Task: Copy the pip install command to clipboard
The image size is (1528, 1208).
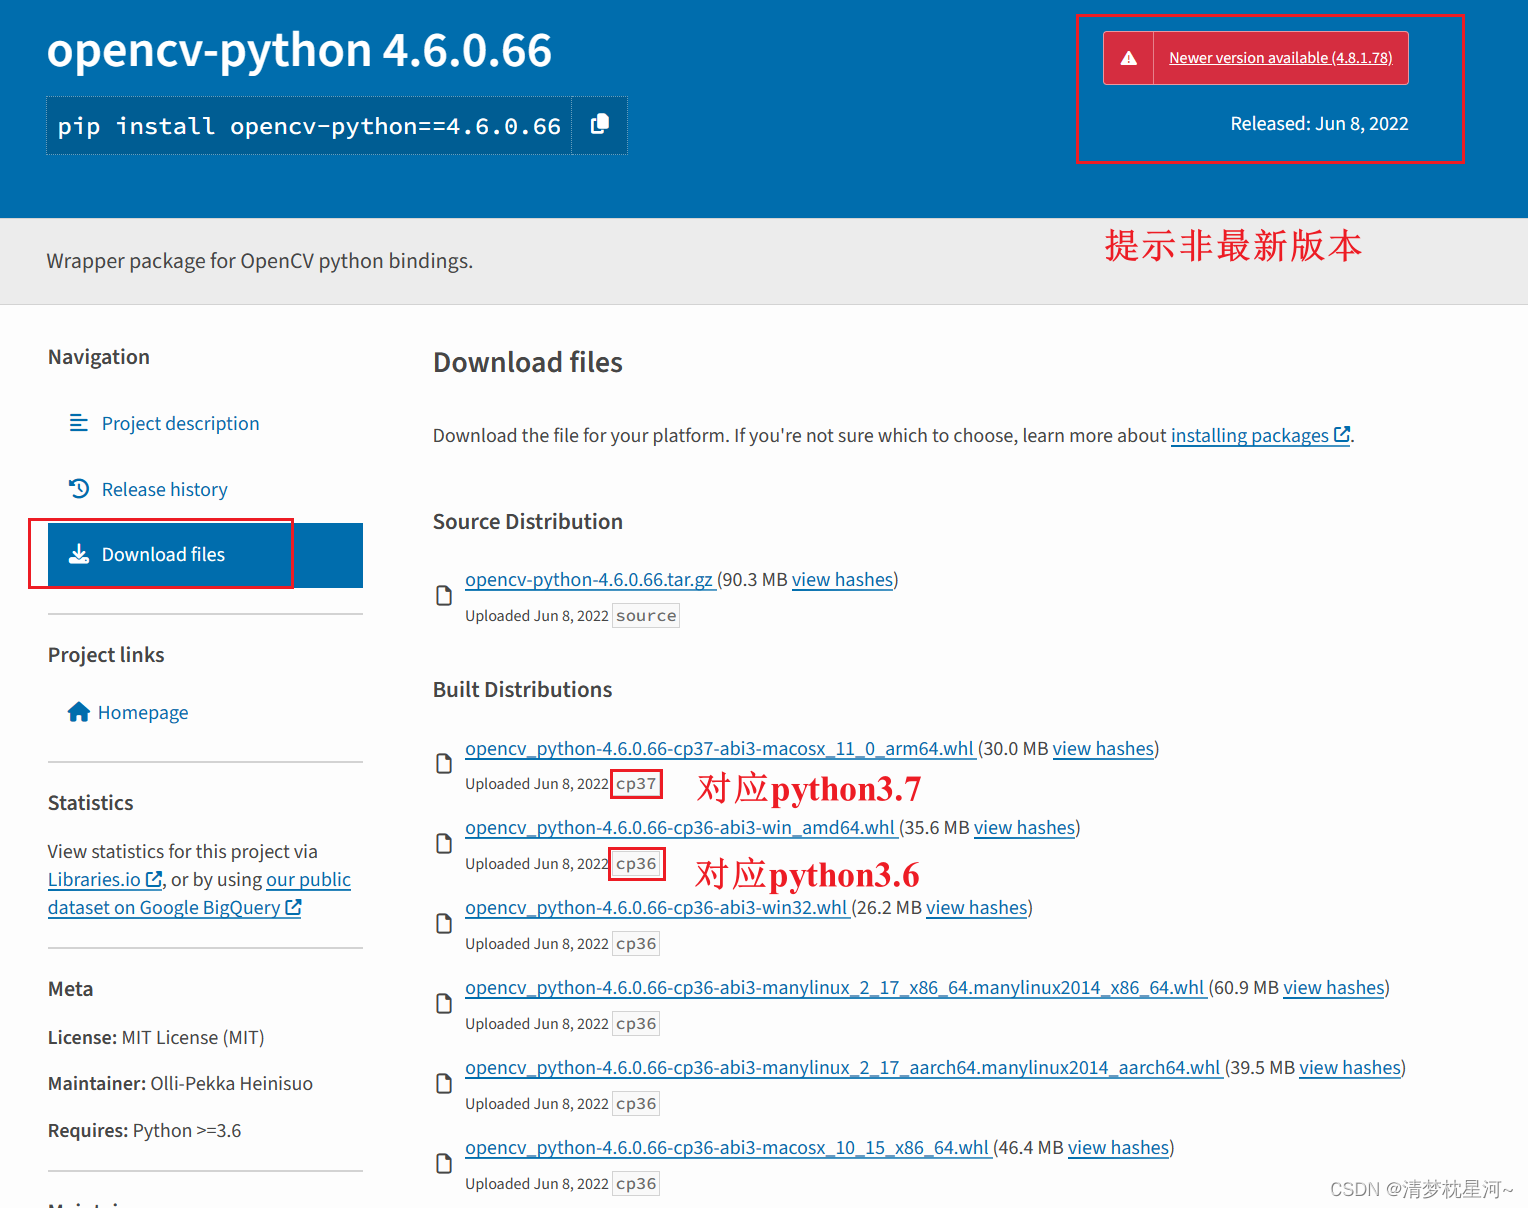Action: (x=599, y=125)
